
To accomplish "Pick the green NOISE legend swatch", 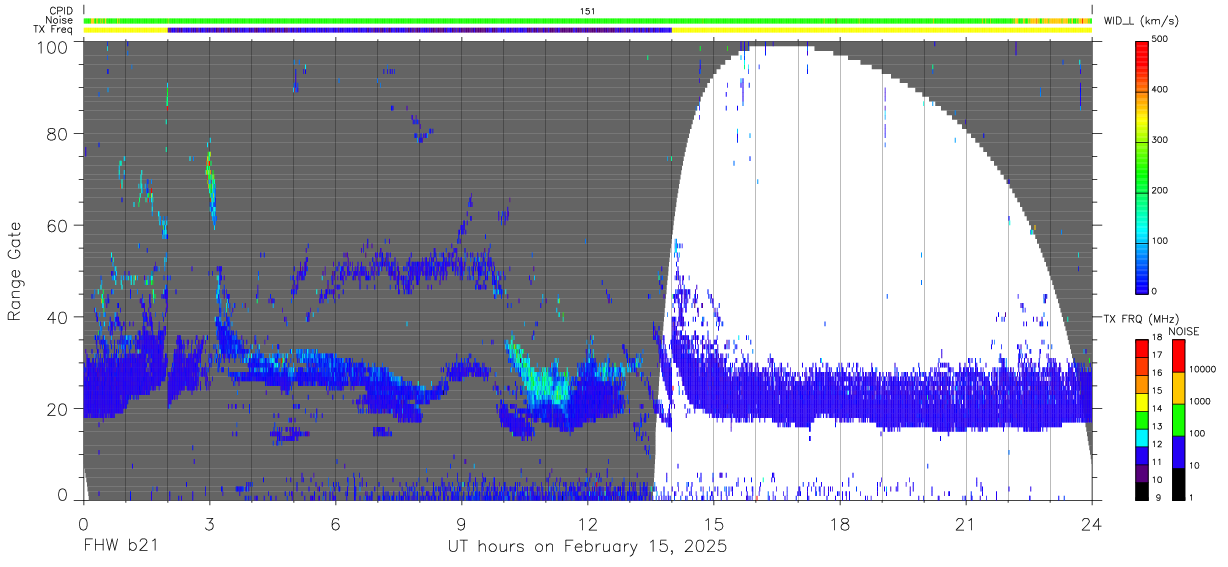I will 1177,420.
